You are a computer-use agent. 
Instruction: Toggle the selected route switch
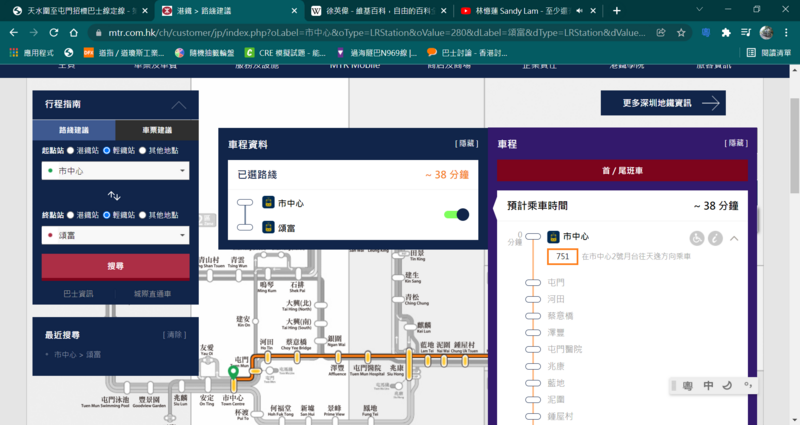pos(457,215)
